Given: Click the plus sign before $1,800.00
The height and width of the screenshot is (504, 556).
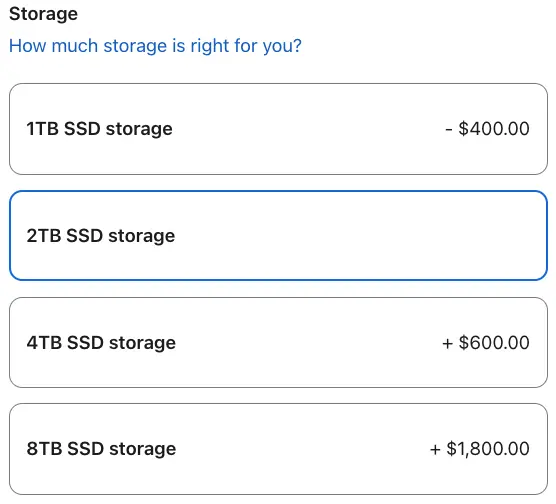Looking at the screenshot, I should point(435,450).
